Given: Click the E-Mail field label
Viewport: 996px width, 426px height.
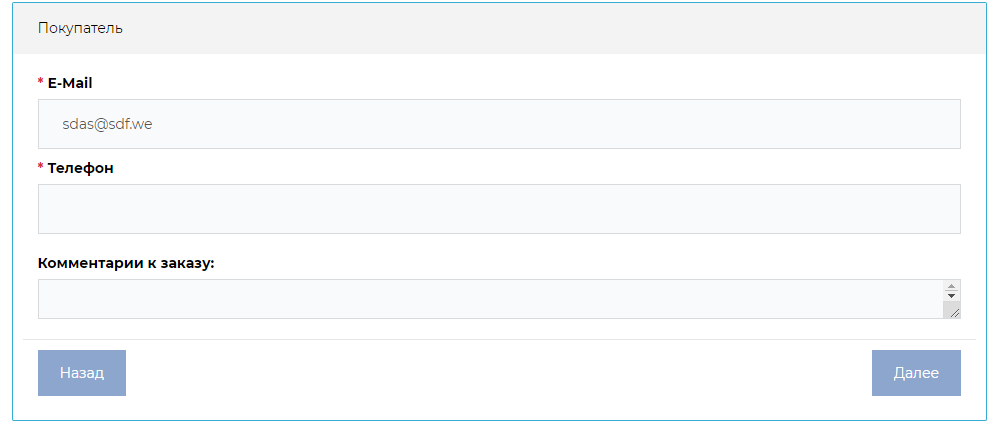Looking at the screenshot, I should click(x=70, y=83).
